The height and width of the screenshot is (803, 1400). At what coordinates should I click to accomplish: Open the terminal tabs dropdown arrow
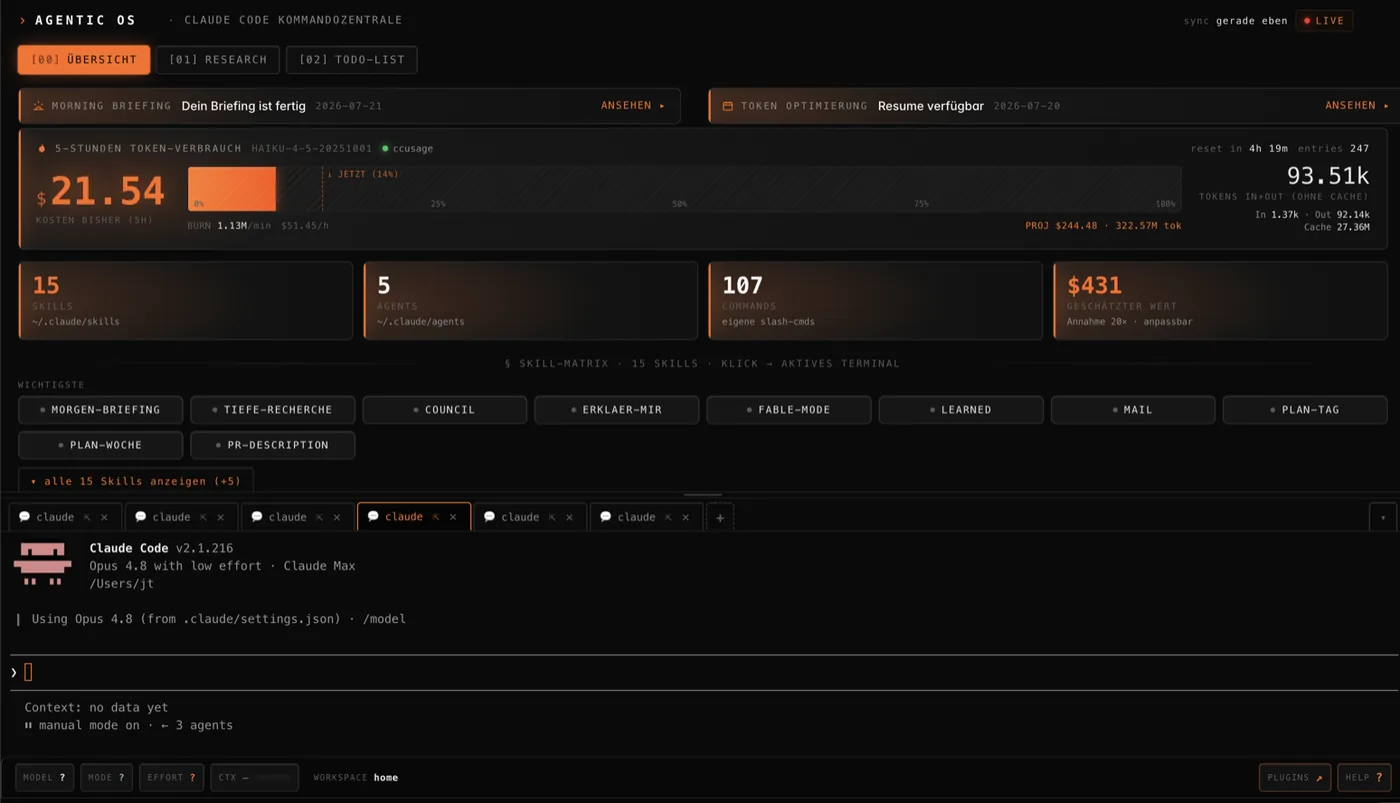[x=1383, y=517]
